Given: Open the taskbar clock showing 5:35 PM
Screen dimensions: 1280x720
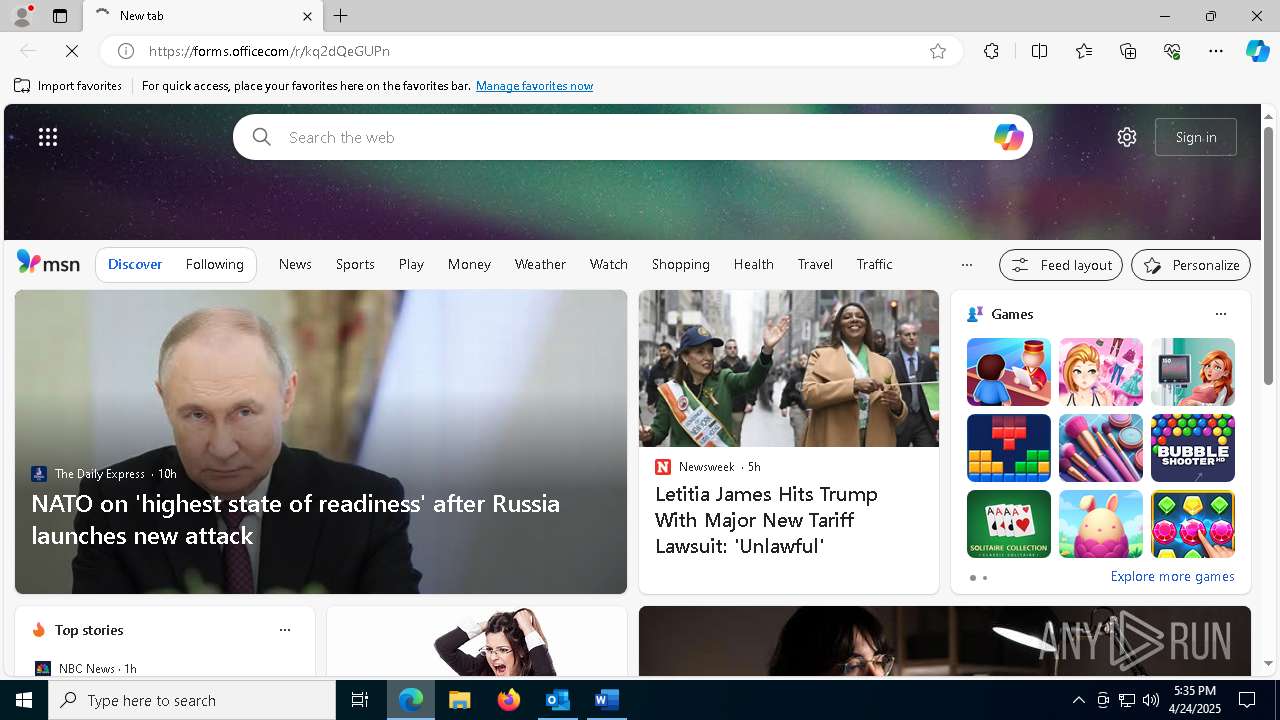Looking at the screenshot, I should (x=1194, y=700).
